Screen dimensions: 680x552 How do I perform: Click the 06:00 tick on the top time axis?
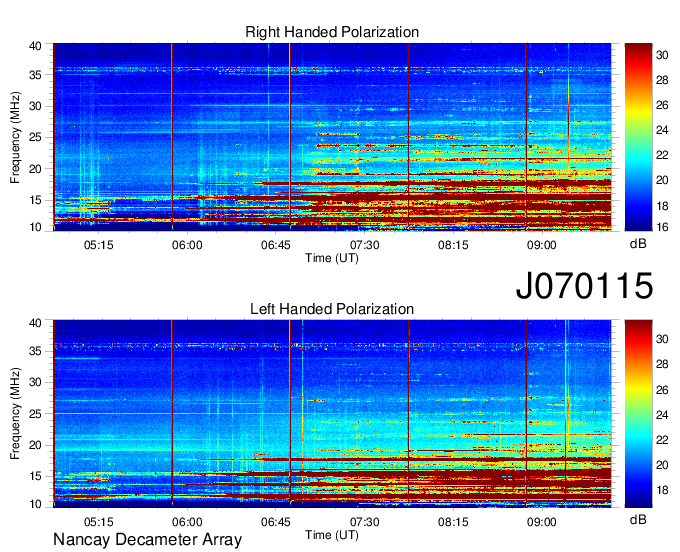[187, 245]
